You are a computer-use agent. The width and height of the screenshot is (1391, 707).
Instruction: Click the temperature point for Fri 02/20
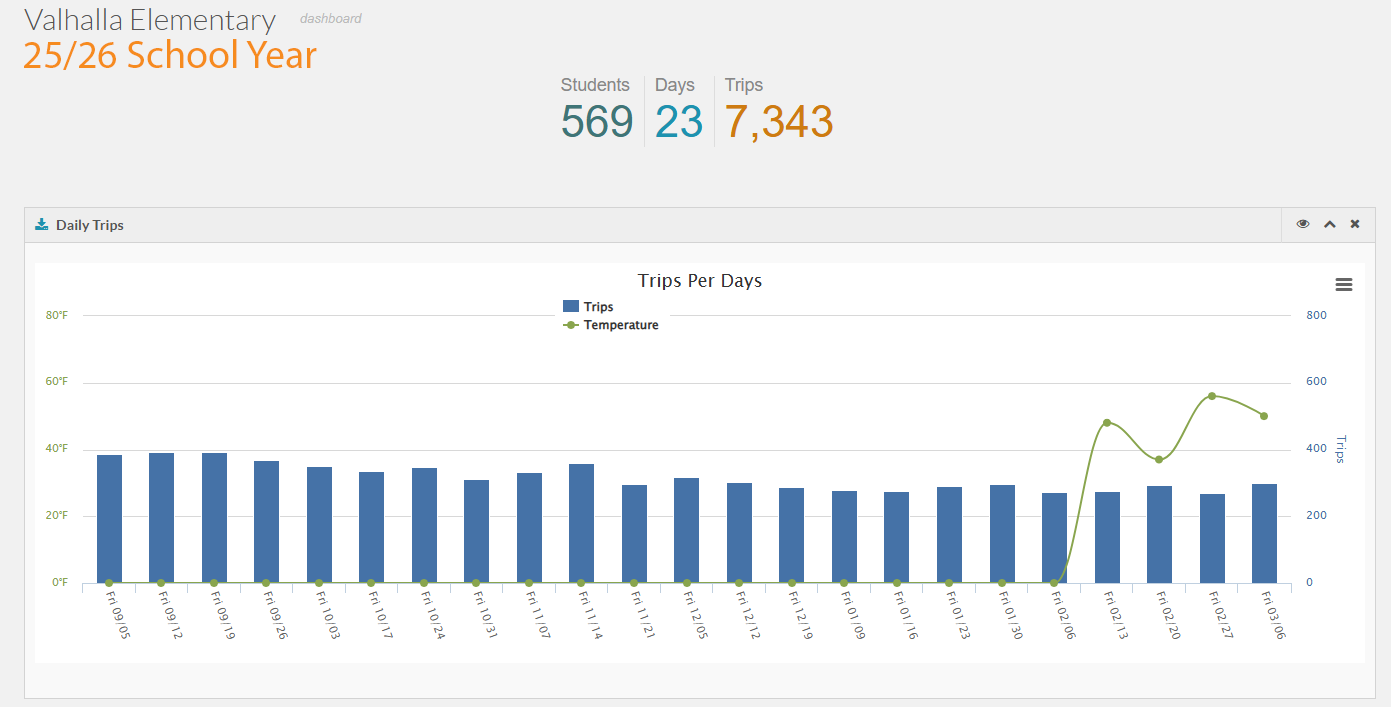coord(1159,460)
